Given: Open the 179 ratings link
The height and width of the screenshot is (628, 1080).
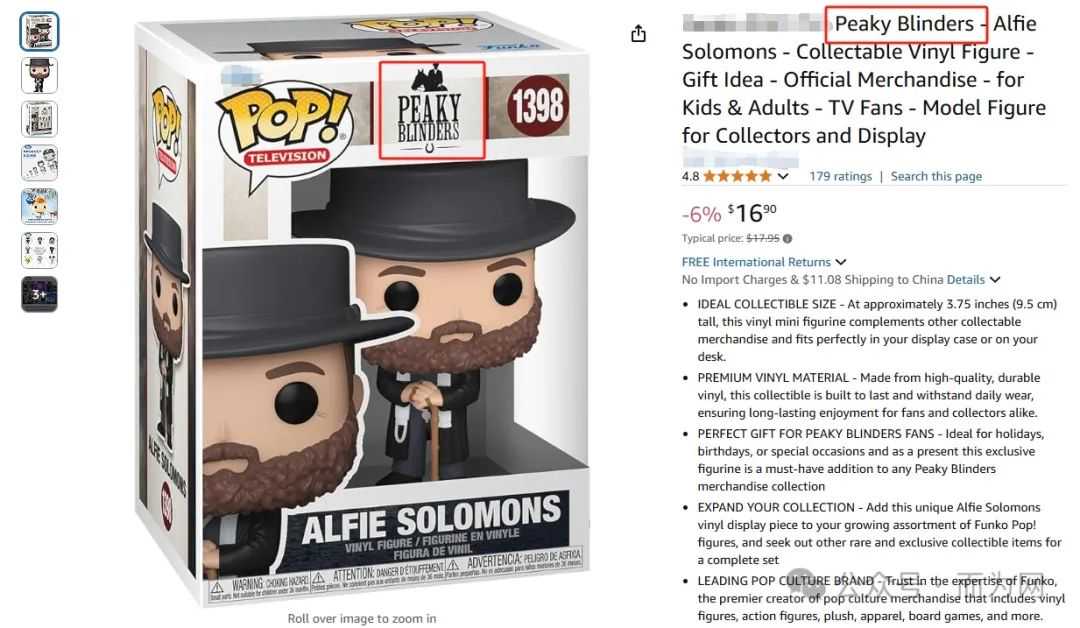Looking at the screenshot, I should point(840,176).
